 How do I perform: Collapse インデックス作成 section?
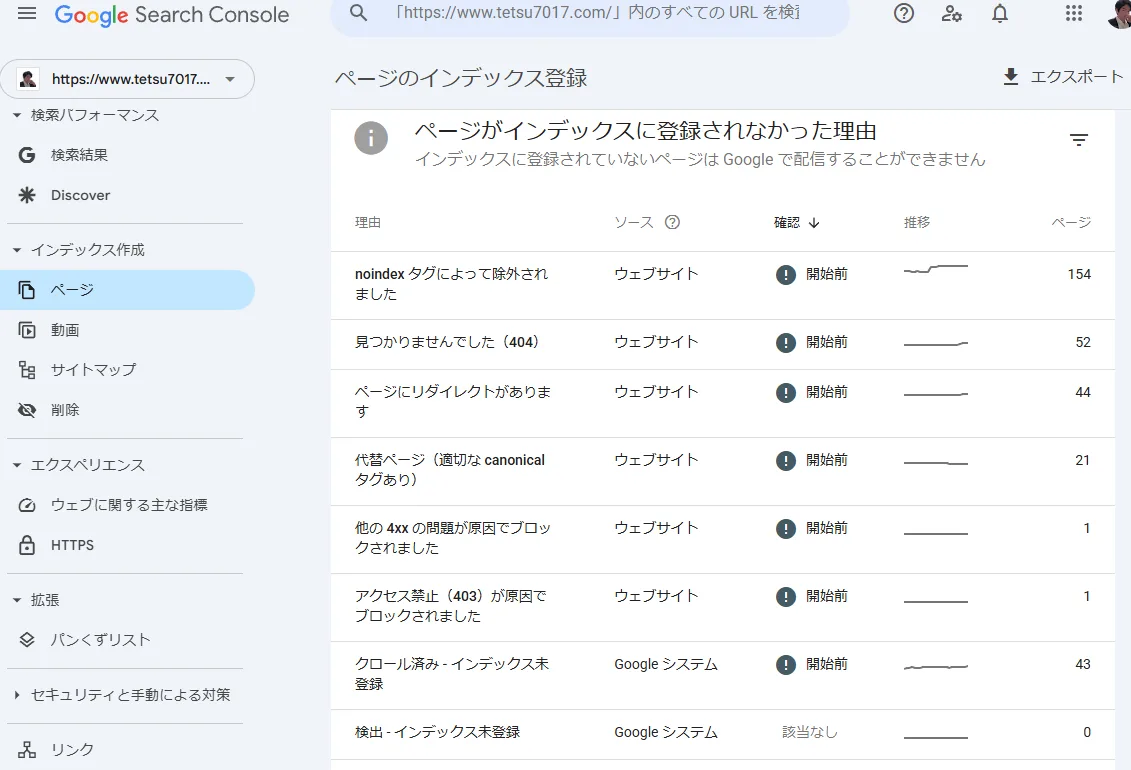17,250
